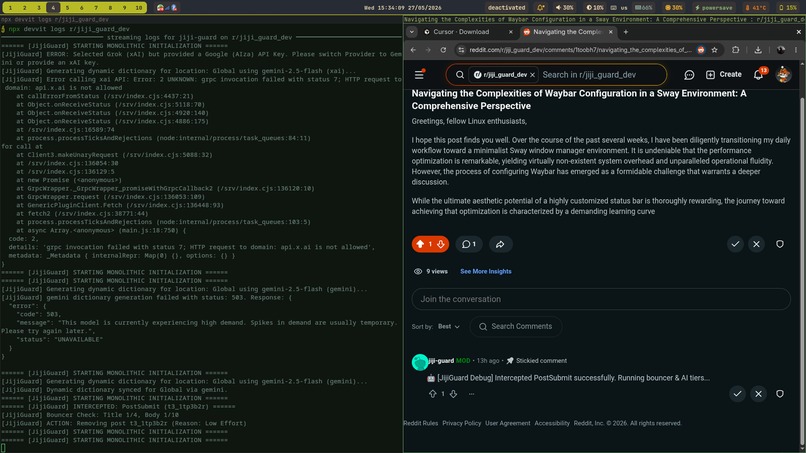Click See More Insights link
Viewport: 806px width, 453px height.
pos(485,271)
